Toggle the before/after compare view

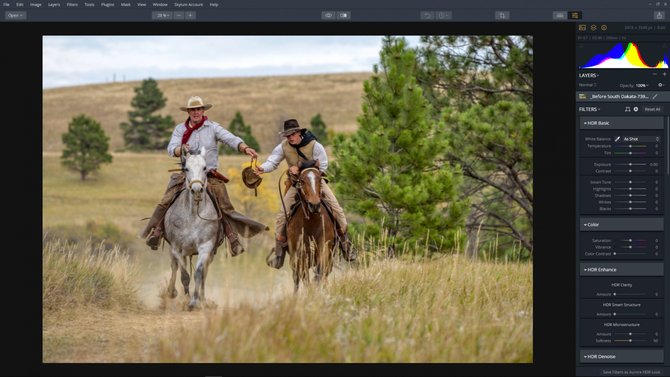(x=344, y=15)
